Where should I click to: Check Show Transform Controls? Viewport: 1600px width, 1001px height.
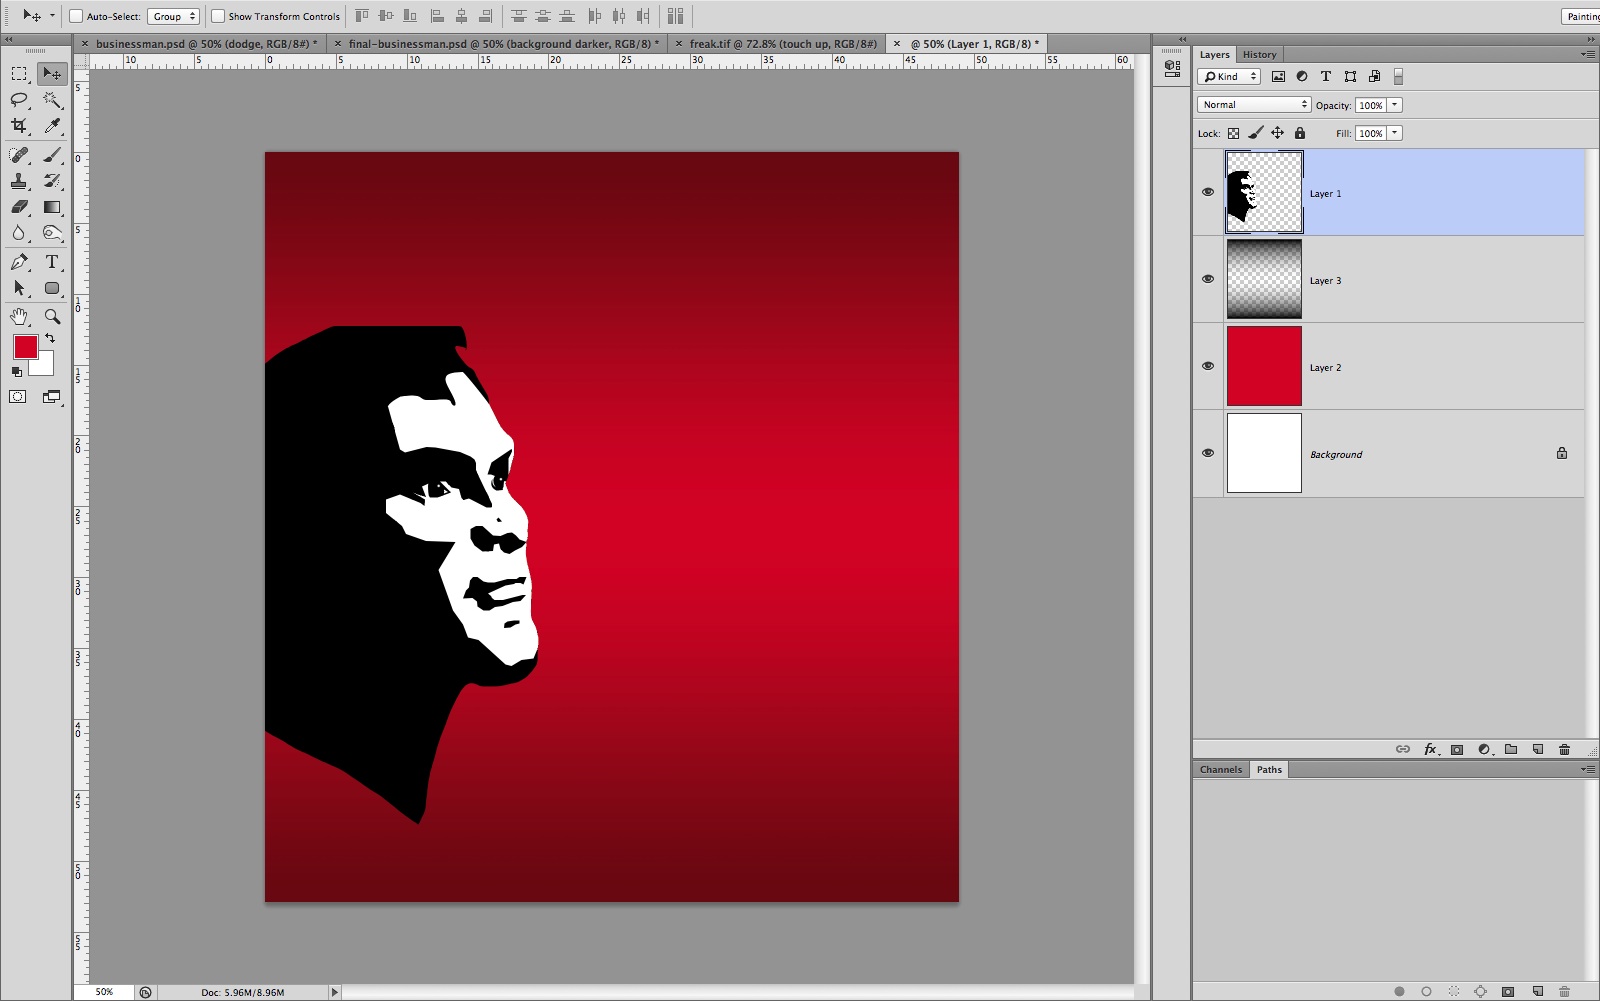[218, 16]
